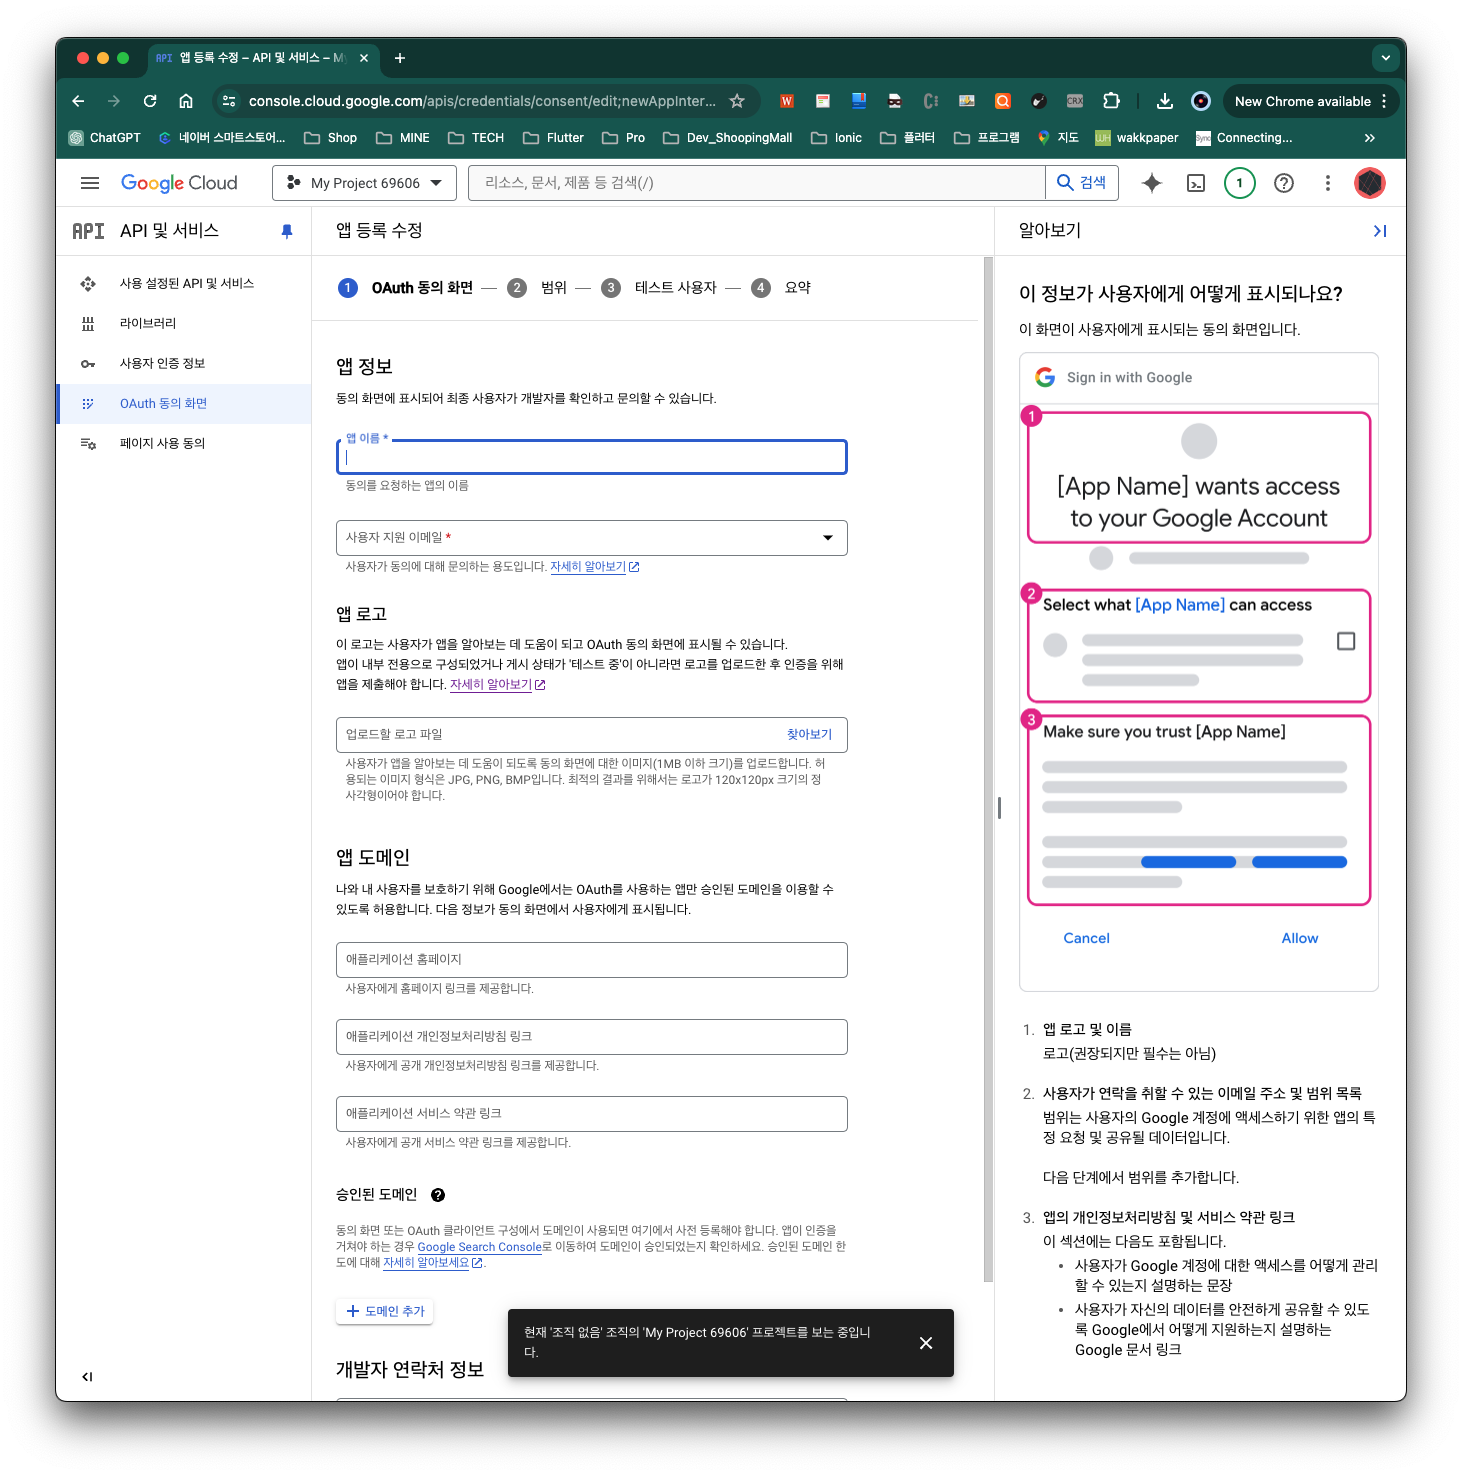Pin the API and Services product
The height and width of the screenshot is (1475, 1462).
(287, 231)
